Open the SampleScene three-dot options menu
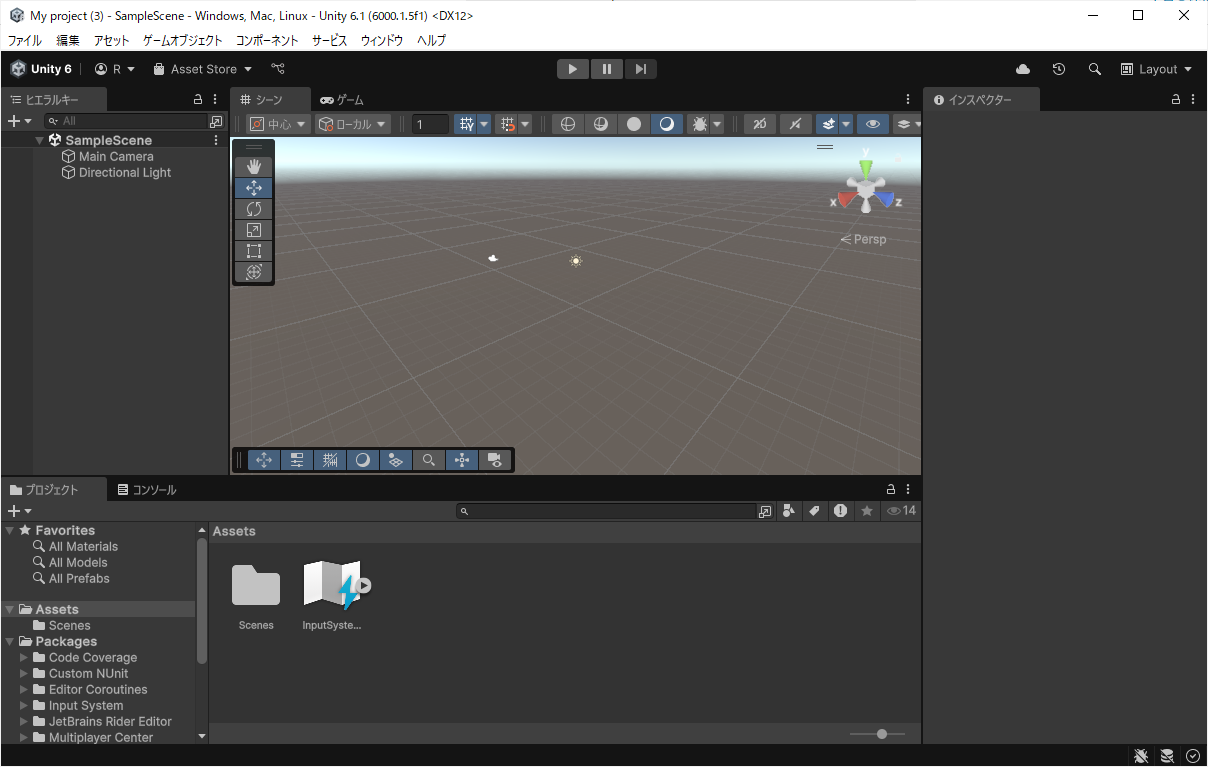 click(216, 140)
